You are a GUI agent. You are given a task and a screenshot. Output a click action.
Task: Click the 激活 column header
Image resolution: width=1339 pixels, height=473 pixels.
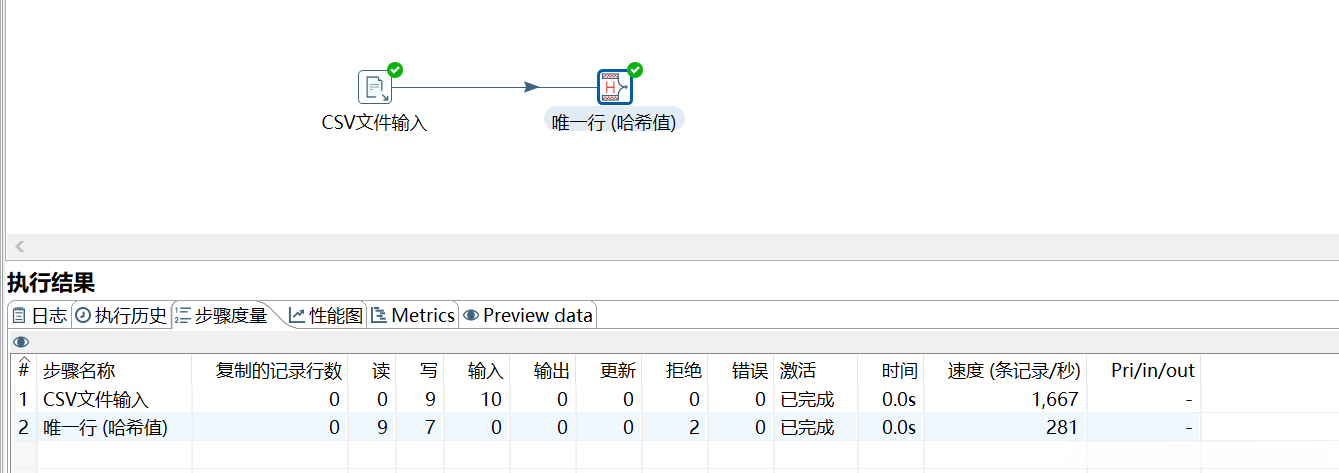coord(797,371)
